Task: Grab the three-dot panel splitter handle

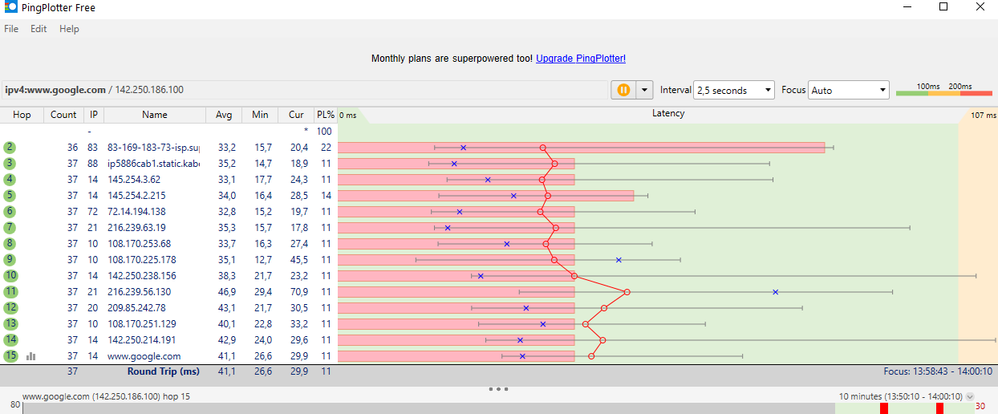Action: (x=498, y=389)
